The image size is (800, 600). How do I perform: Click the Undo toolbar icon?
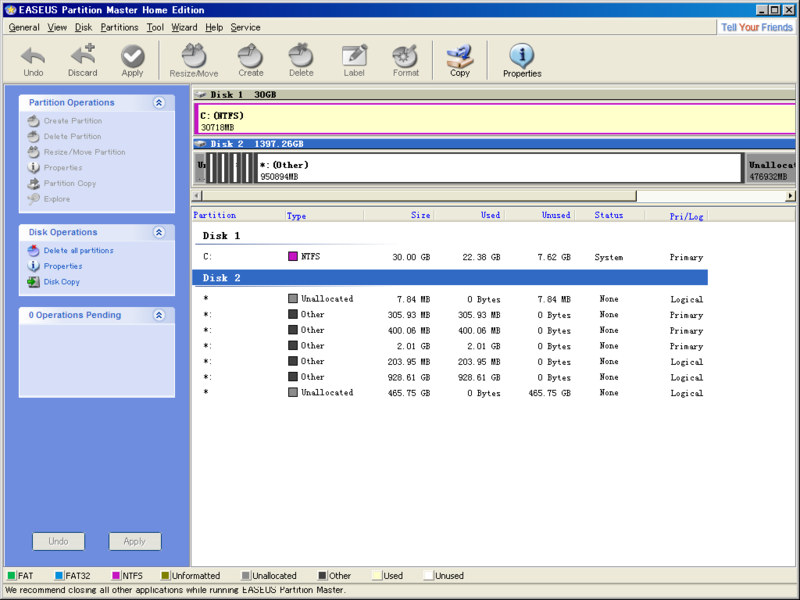[33, 61]
